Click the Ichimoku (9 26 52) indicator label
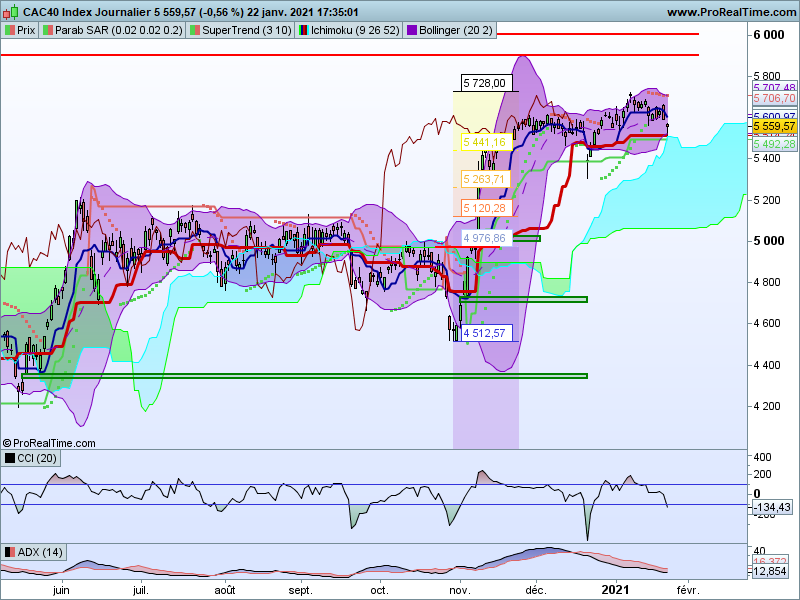Viewport: 800px width, 600px height. (x=349, y=30)
